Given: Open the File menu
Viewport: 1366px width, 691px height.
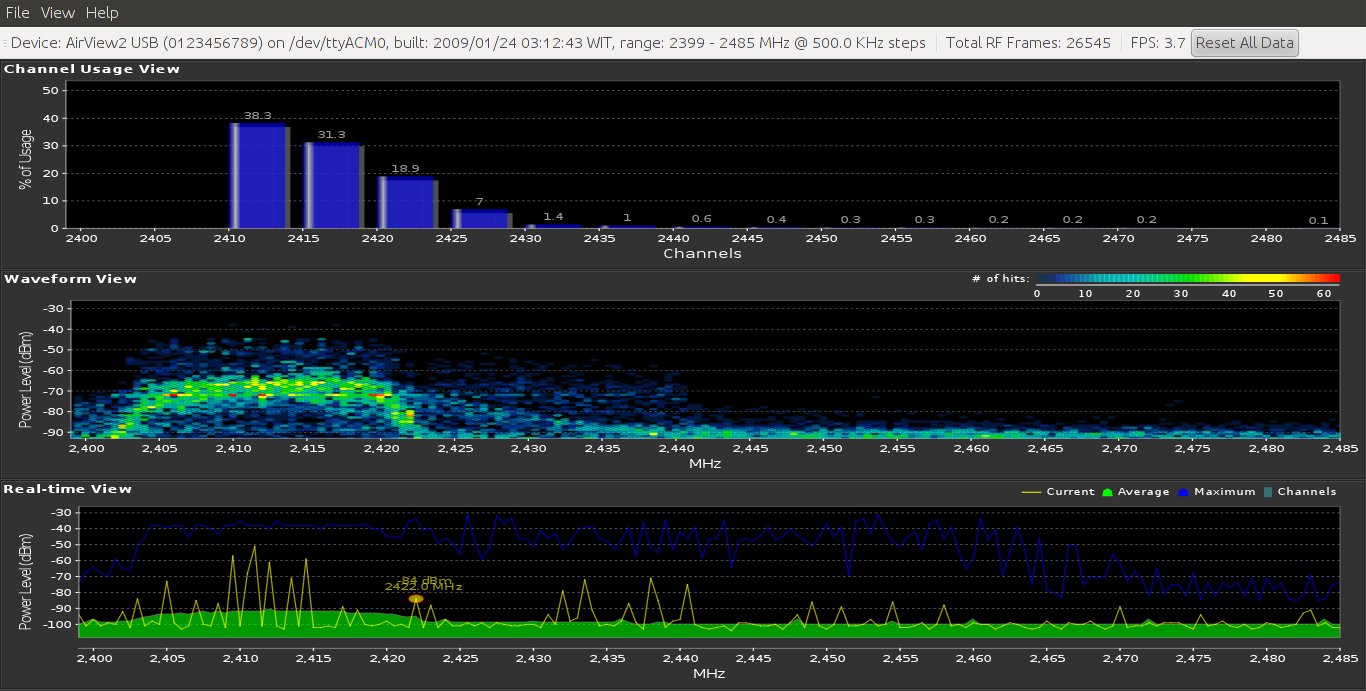Looking at the screenshot, I should click(18, 13).
